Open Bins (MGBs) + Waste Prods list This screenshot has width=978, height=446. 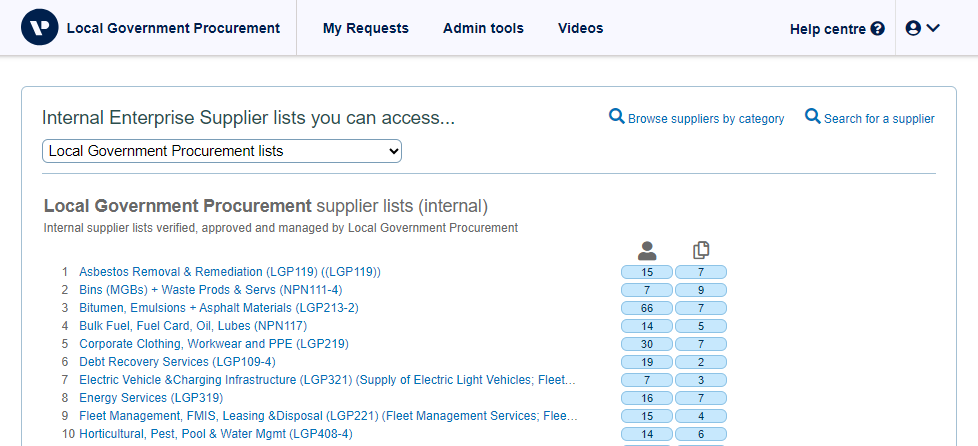[211, 290]
